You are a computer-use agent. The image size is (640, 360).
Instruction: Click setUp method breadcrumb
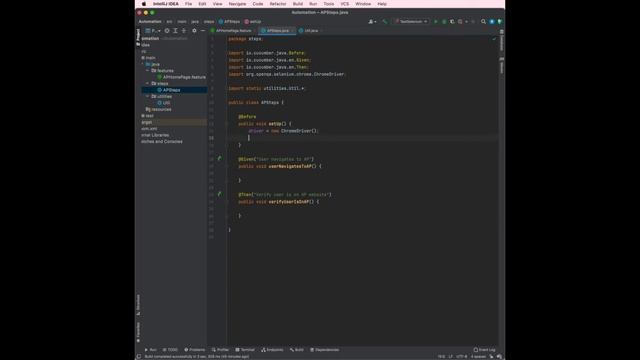pyautogui.click(x=253, y=22)
